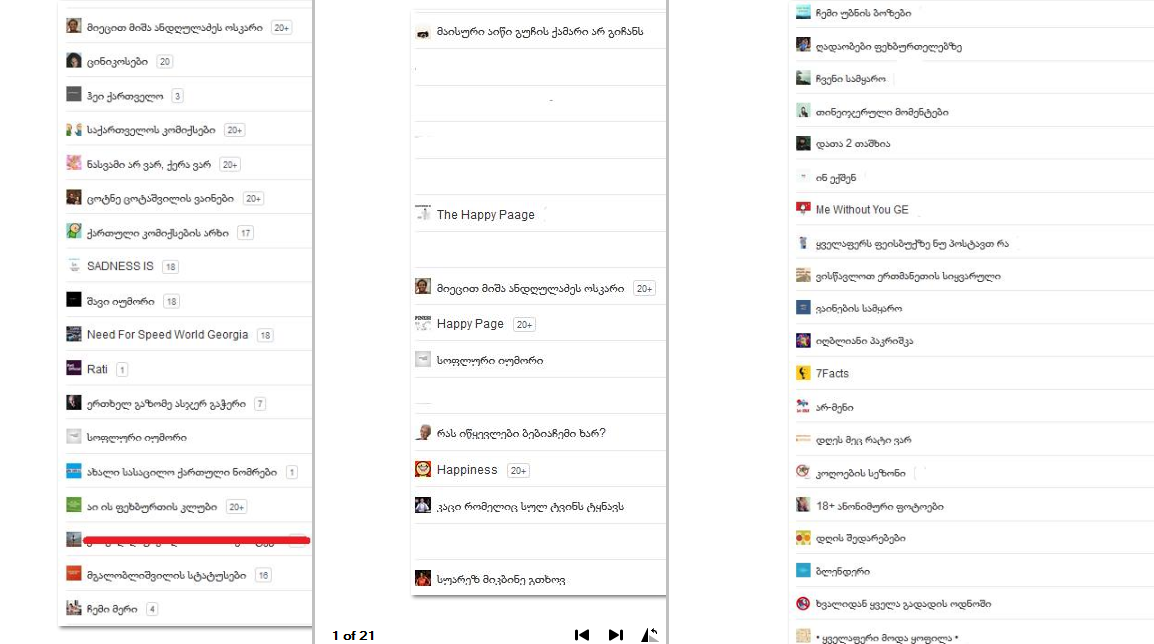Viewport: 1154px width, 644px height.
Task: Open Me Without You GE page
Action: pyautogui.click(x=862, y=209)
